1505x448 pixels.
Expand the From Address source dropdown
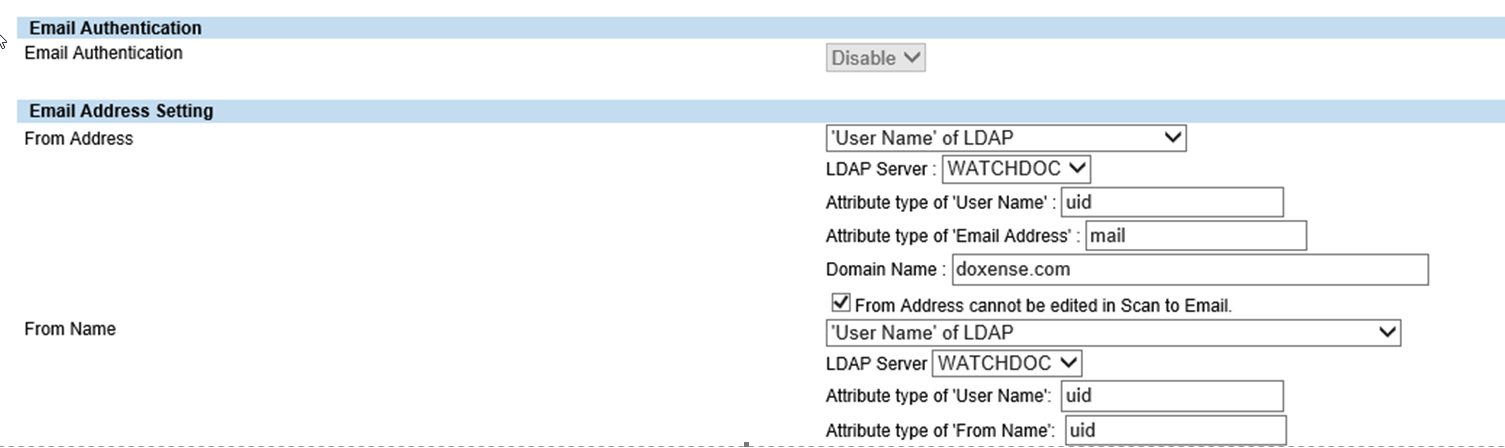[x=1005, y=138]
